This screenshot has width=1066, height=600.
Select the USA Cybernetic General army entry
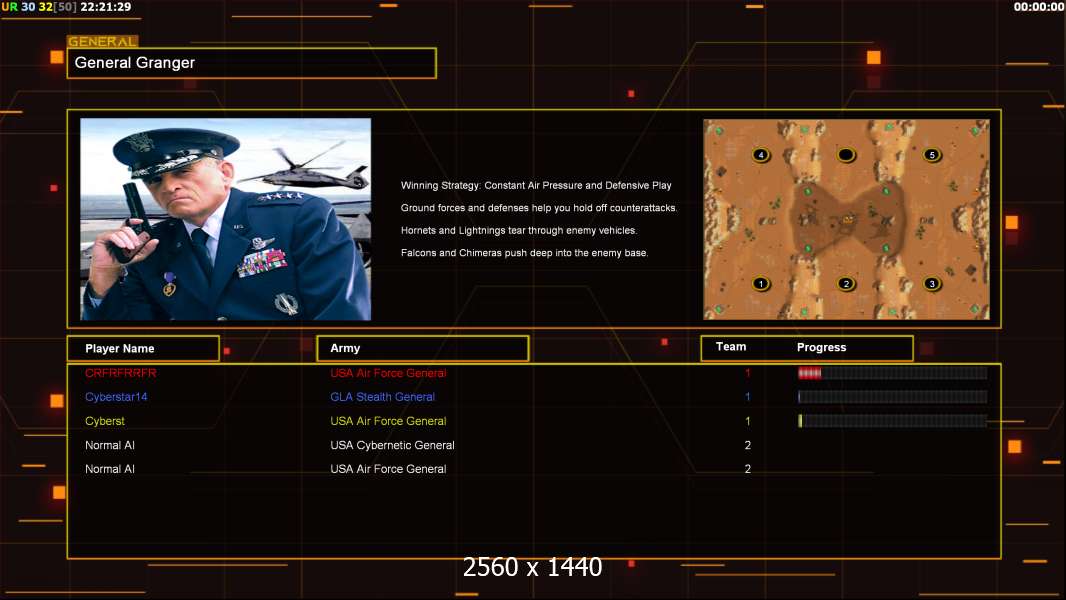tap(392, 445)
